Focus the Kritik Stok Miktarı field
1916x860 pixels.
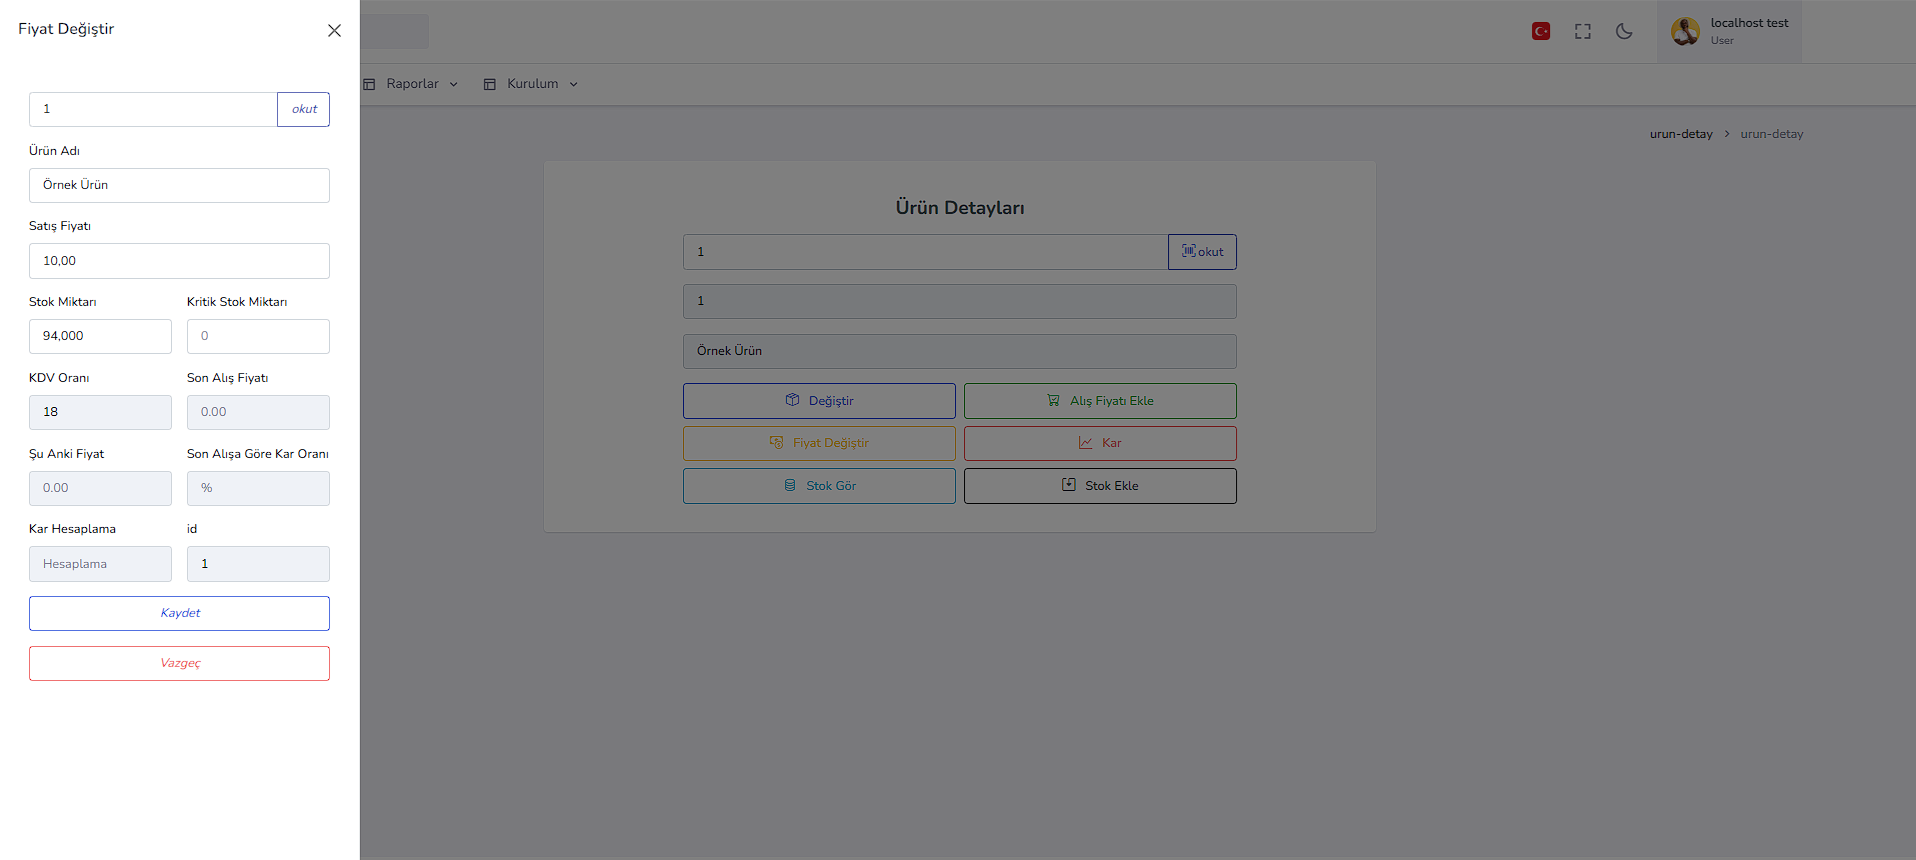point(258,336)
